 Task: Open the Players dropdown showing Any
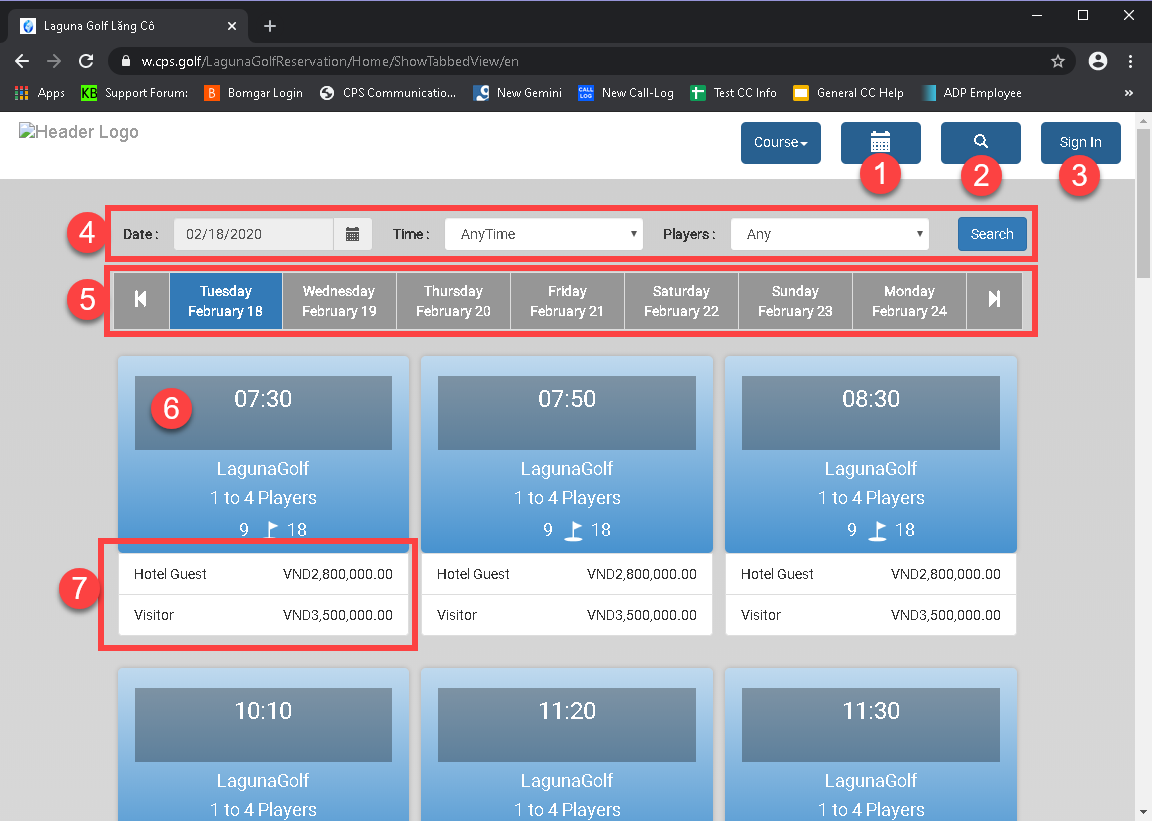click(x=829, y=234)
